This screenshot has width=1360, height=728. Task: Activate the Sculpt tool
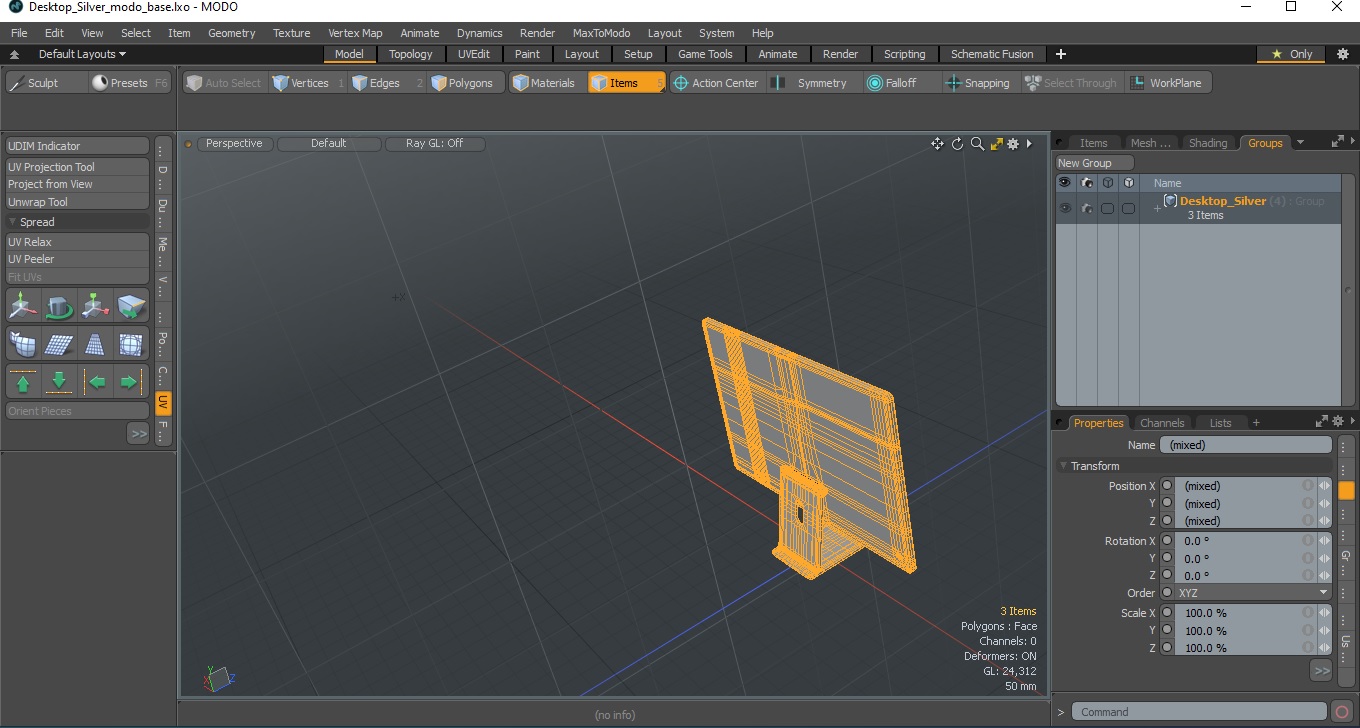point(46,83)
